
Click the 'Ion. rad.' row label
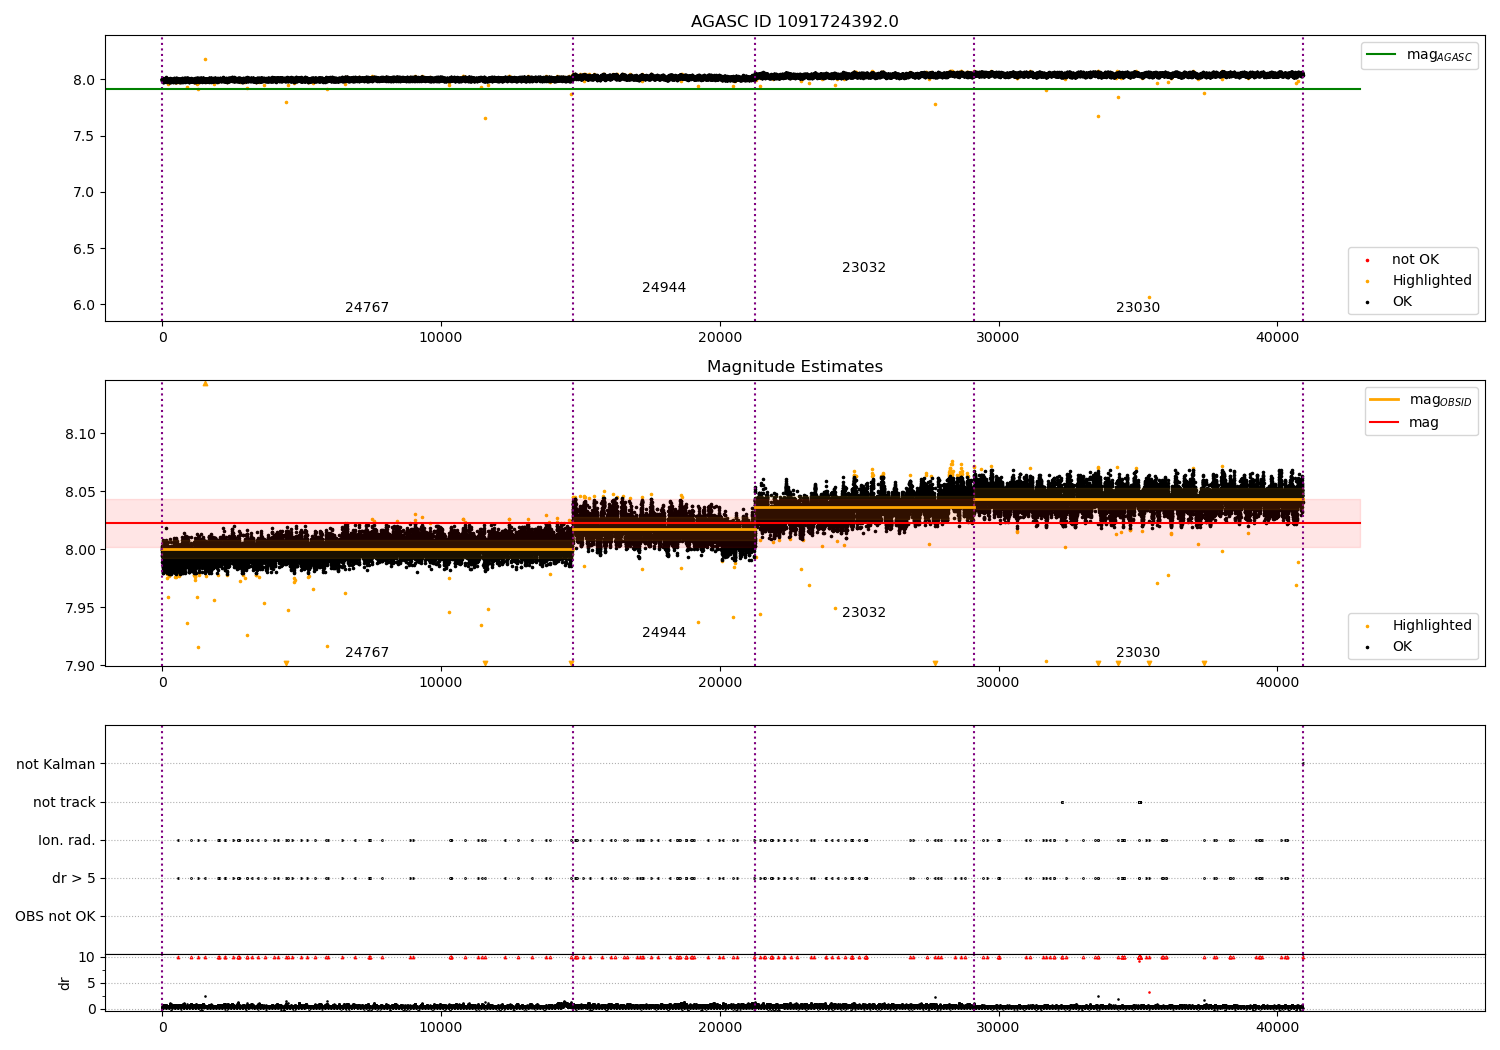(67, 841)
